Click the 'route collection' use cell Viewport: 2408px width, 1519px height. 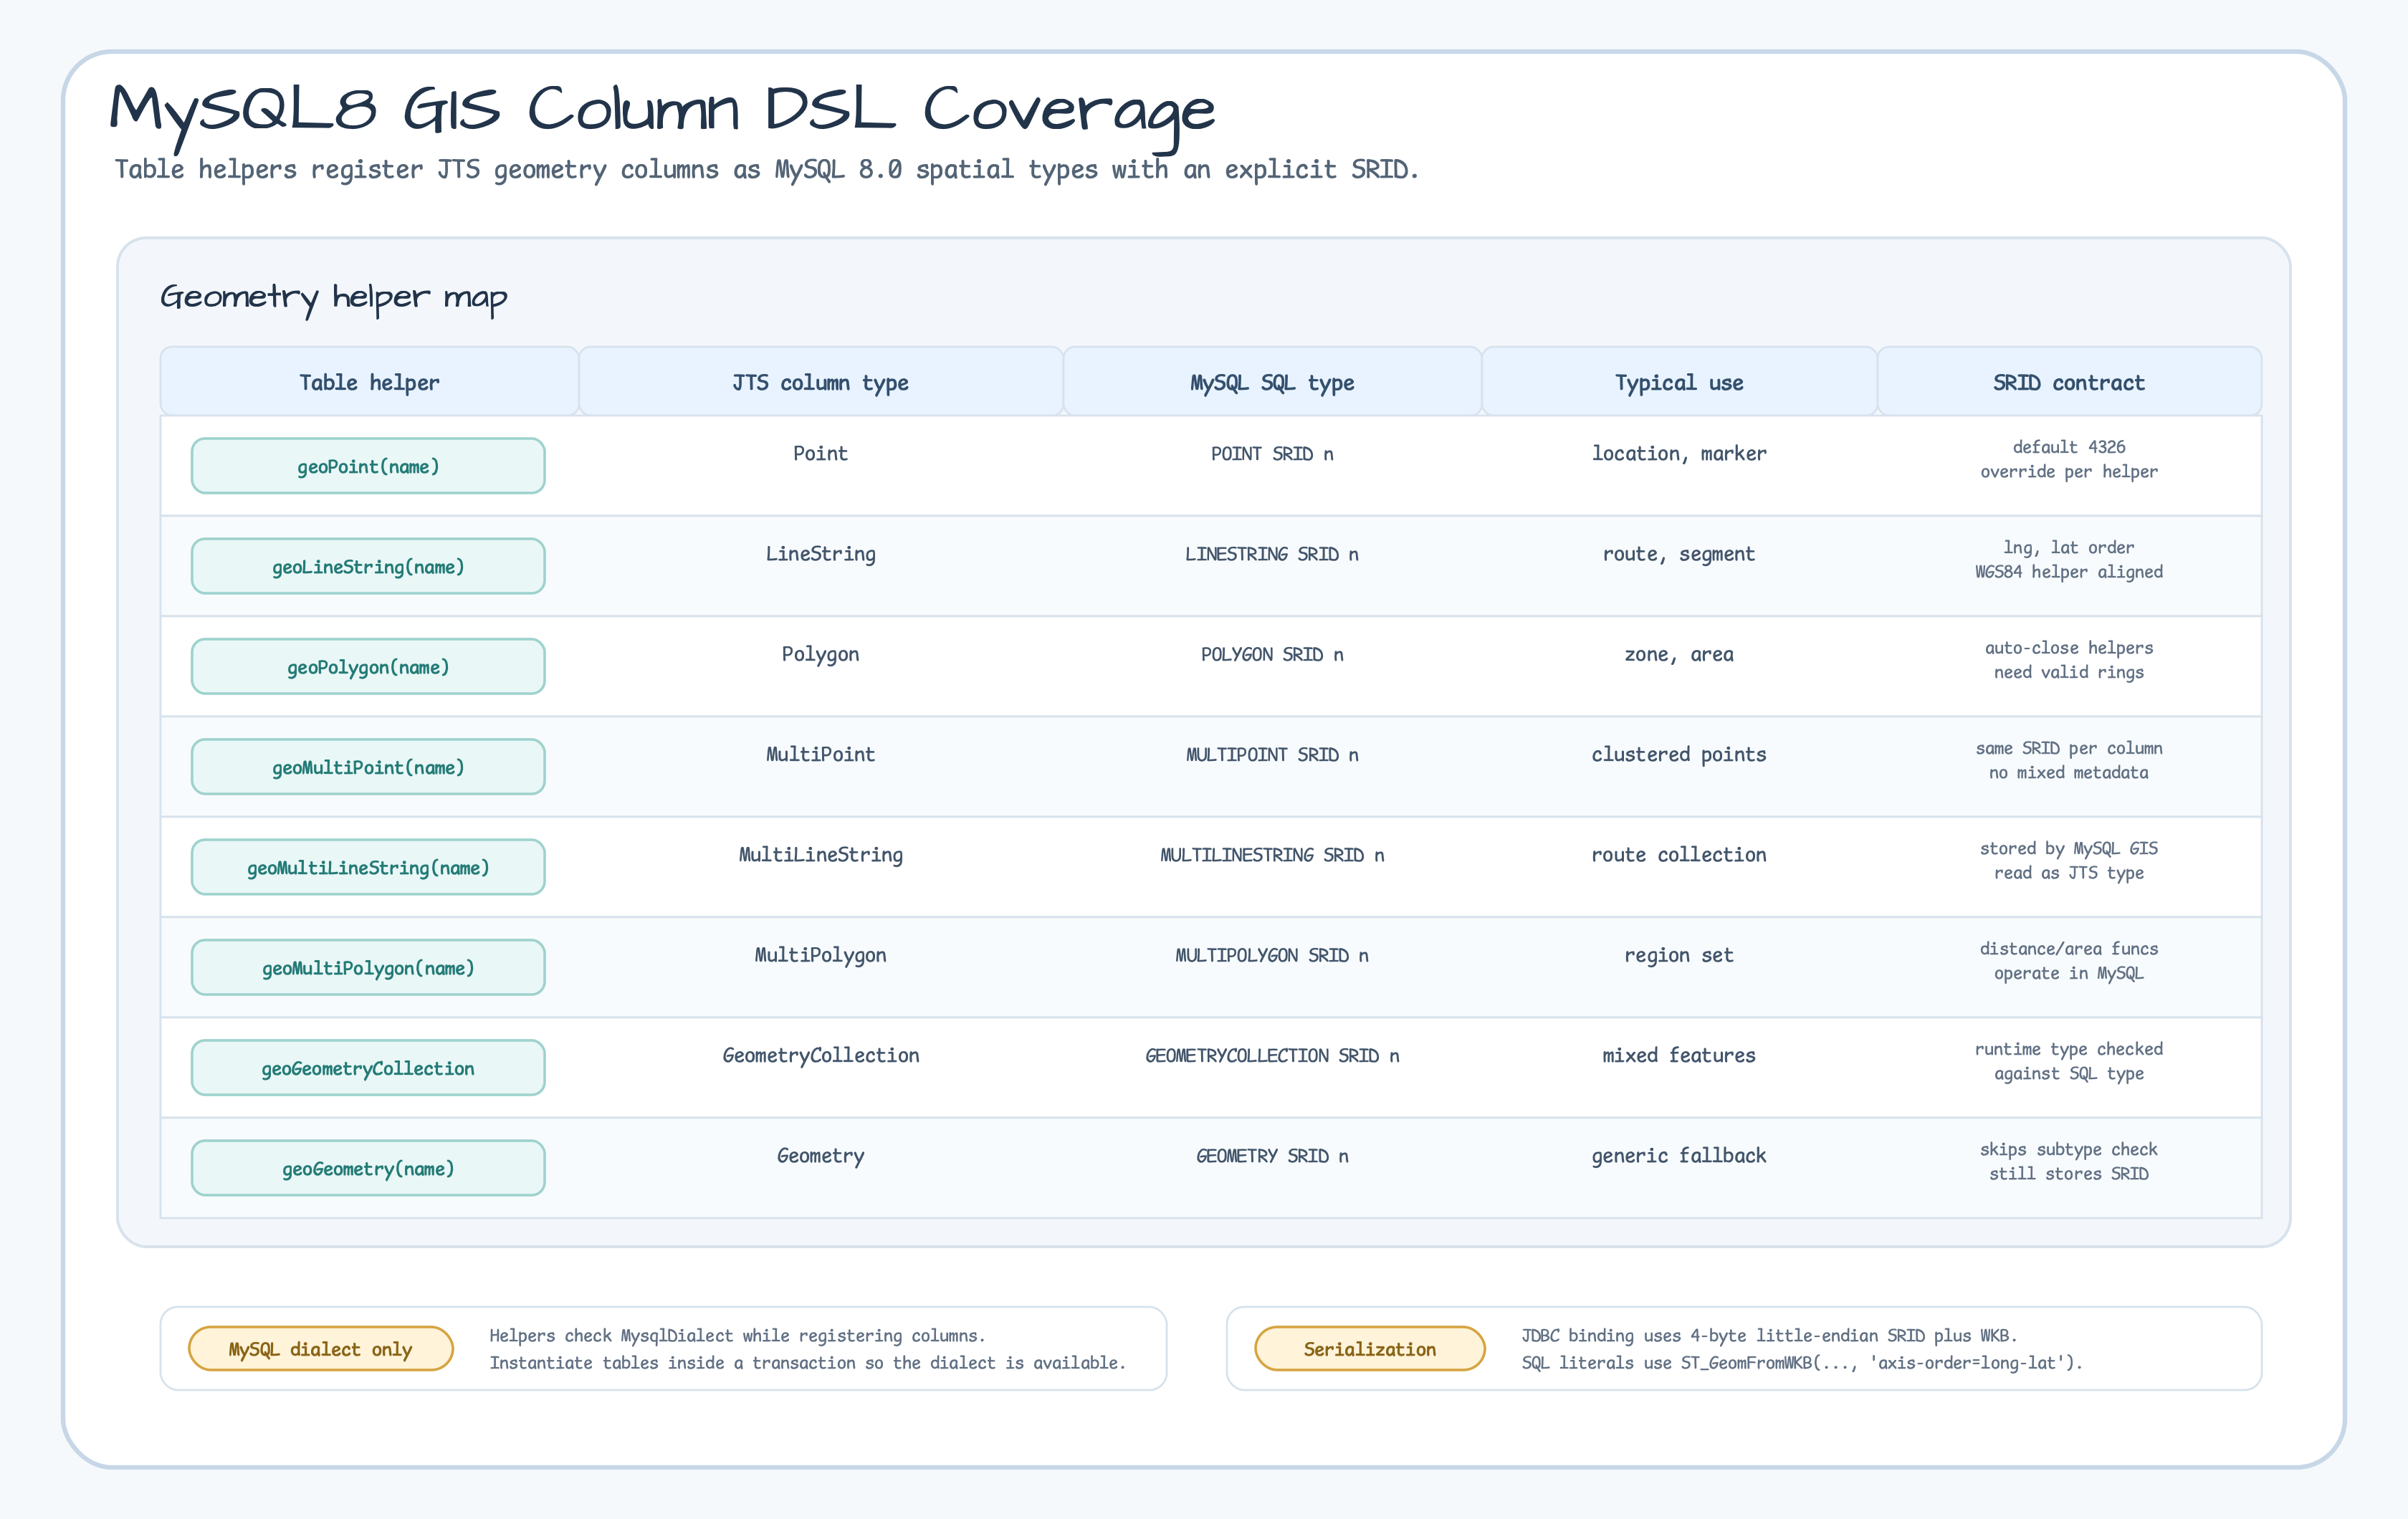coord(1679,855)
